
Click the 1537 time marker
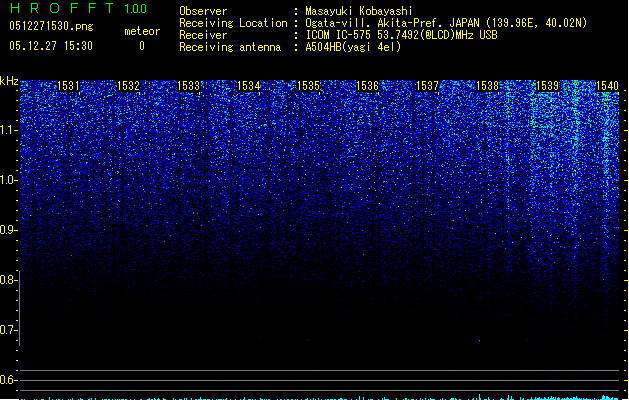[428, 86]
